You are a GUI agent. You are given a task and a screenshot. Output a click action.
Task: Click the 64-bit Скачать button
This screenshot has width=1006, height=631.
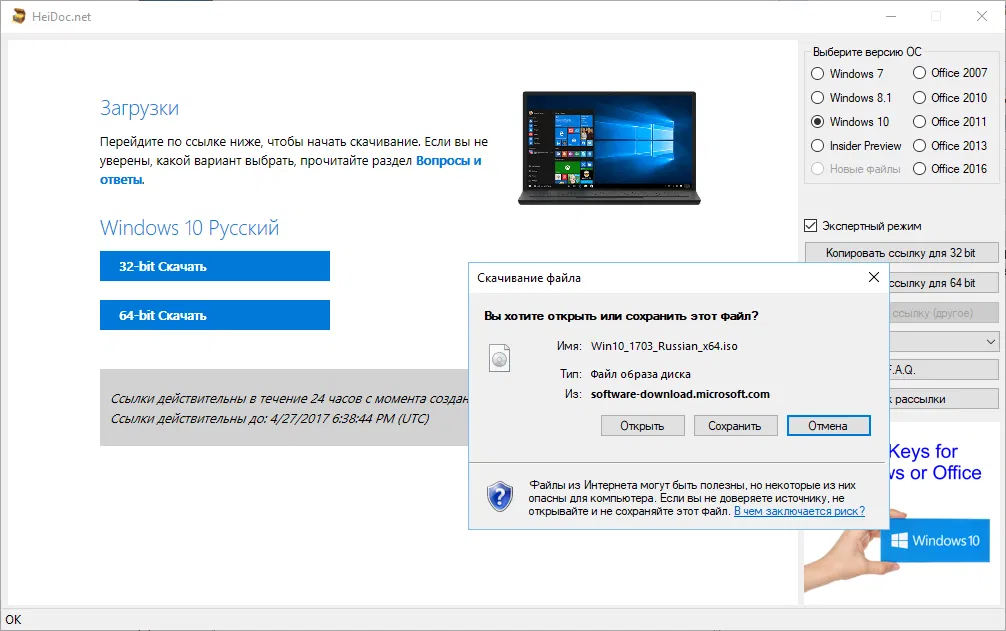click(214, 315)
